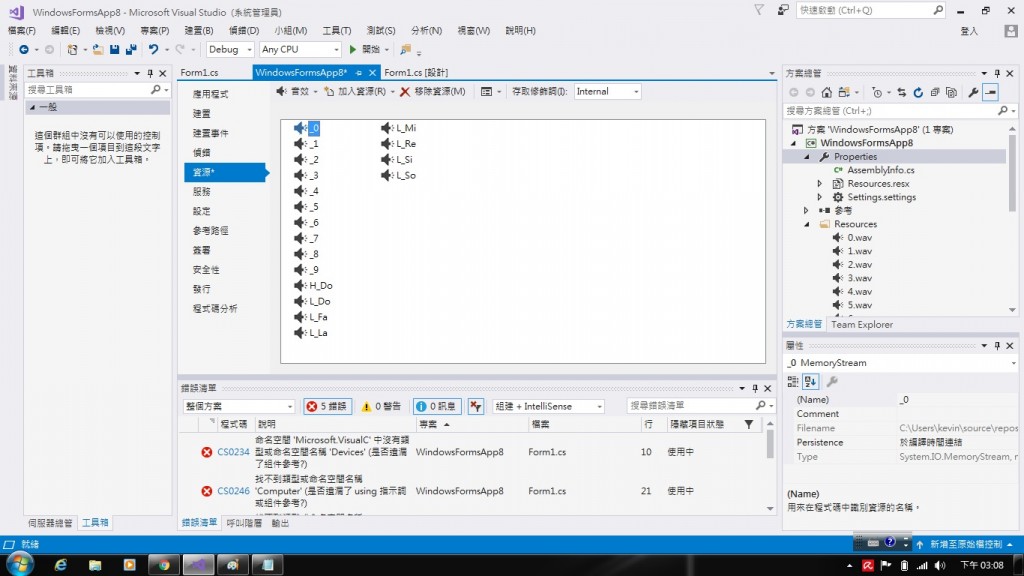Click the Save All icon in toolbar
This screenshot has height=576, width=1024.
[x=131, y=50]
